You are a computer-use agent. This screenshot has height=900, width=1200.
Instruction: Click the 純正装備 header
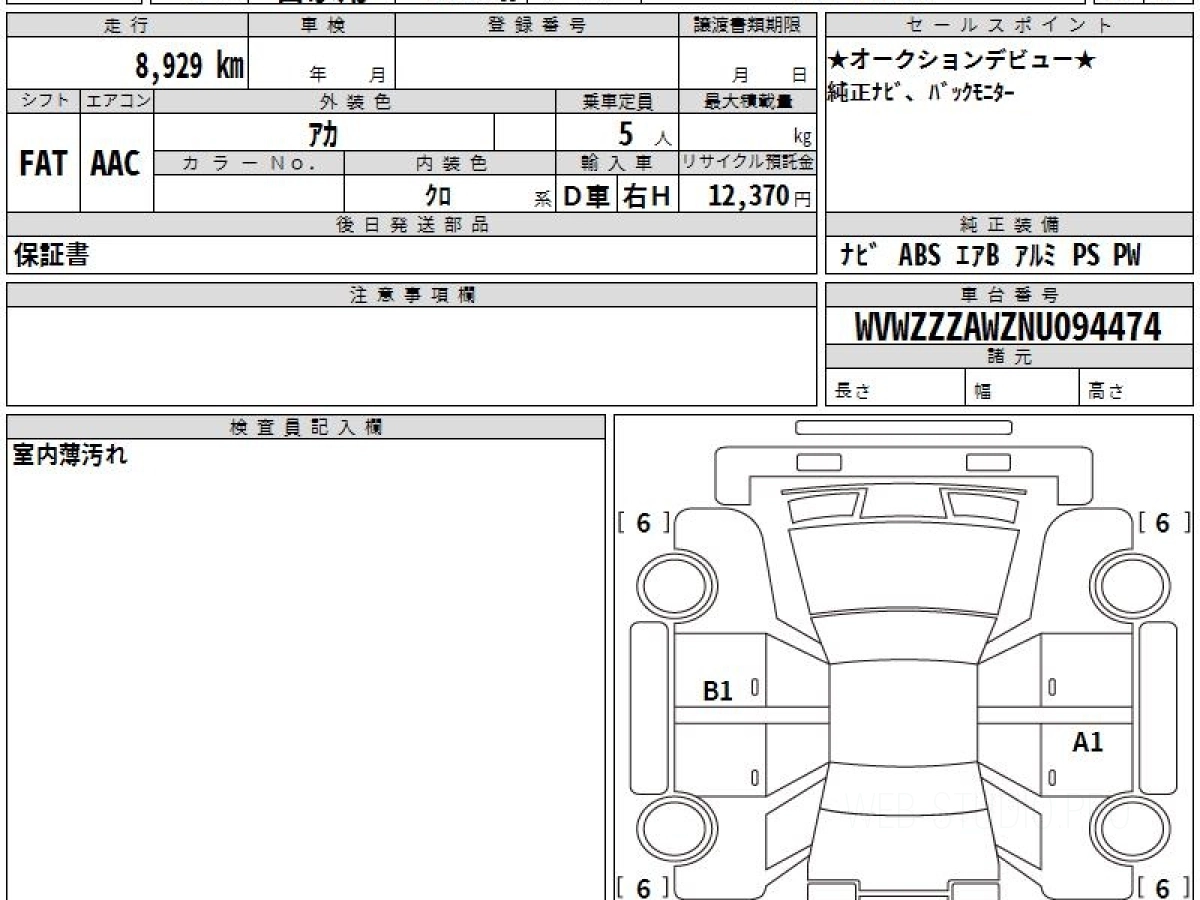(x=1009, y=224)
